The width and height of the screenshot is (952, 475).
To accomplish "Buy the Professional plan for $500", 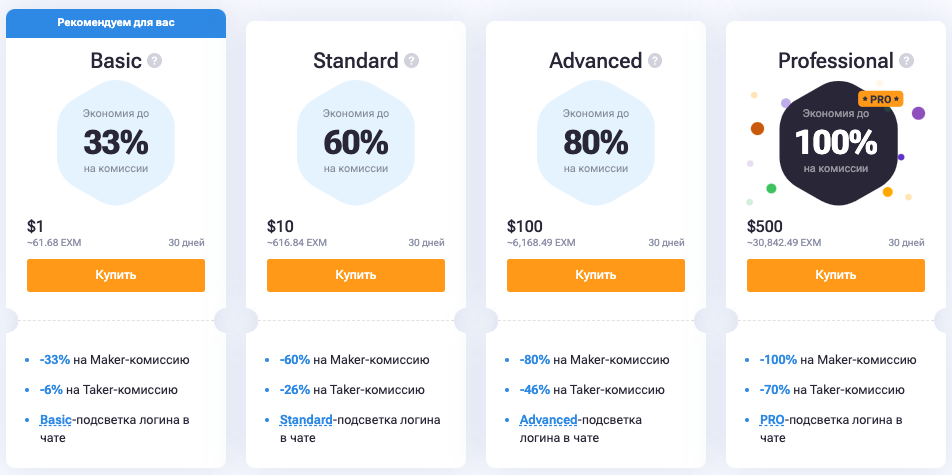I will 835,275.
